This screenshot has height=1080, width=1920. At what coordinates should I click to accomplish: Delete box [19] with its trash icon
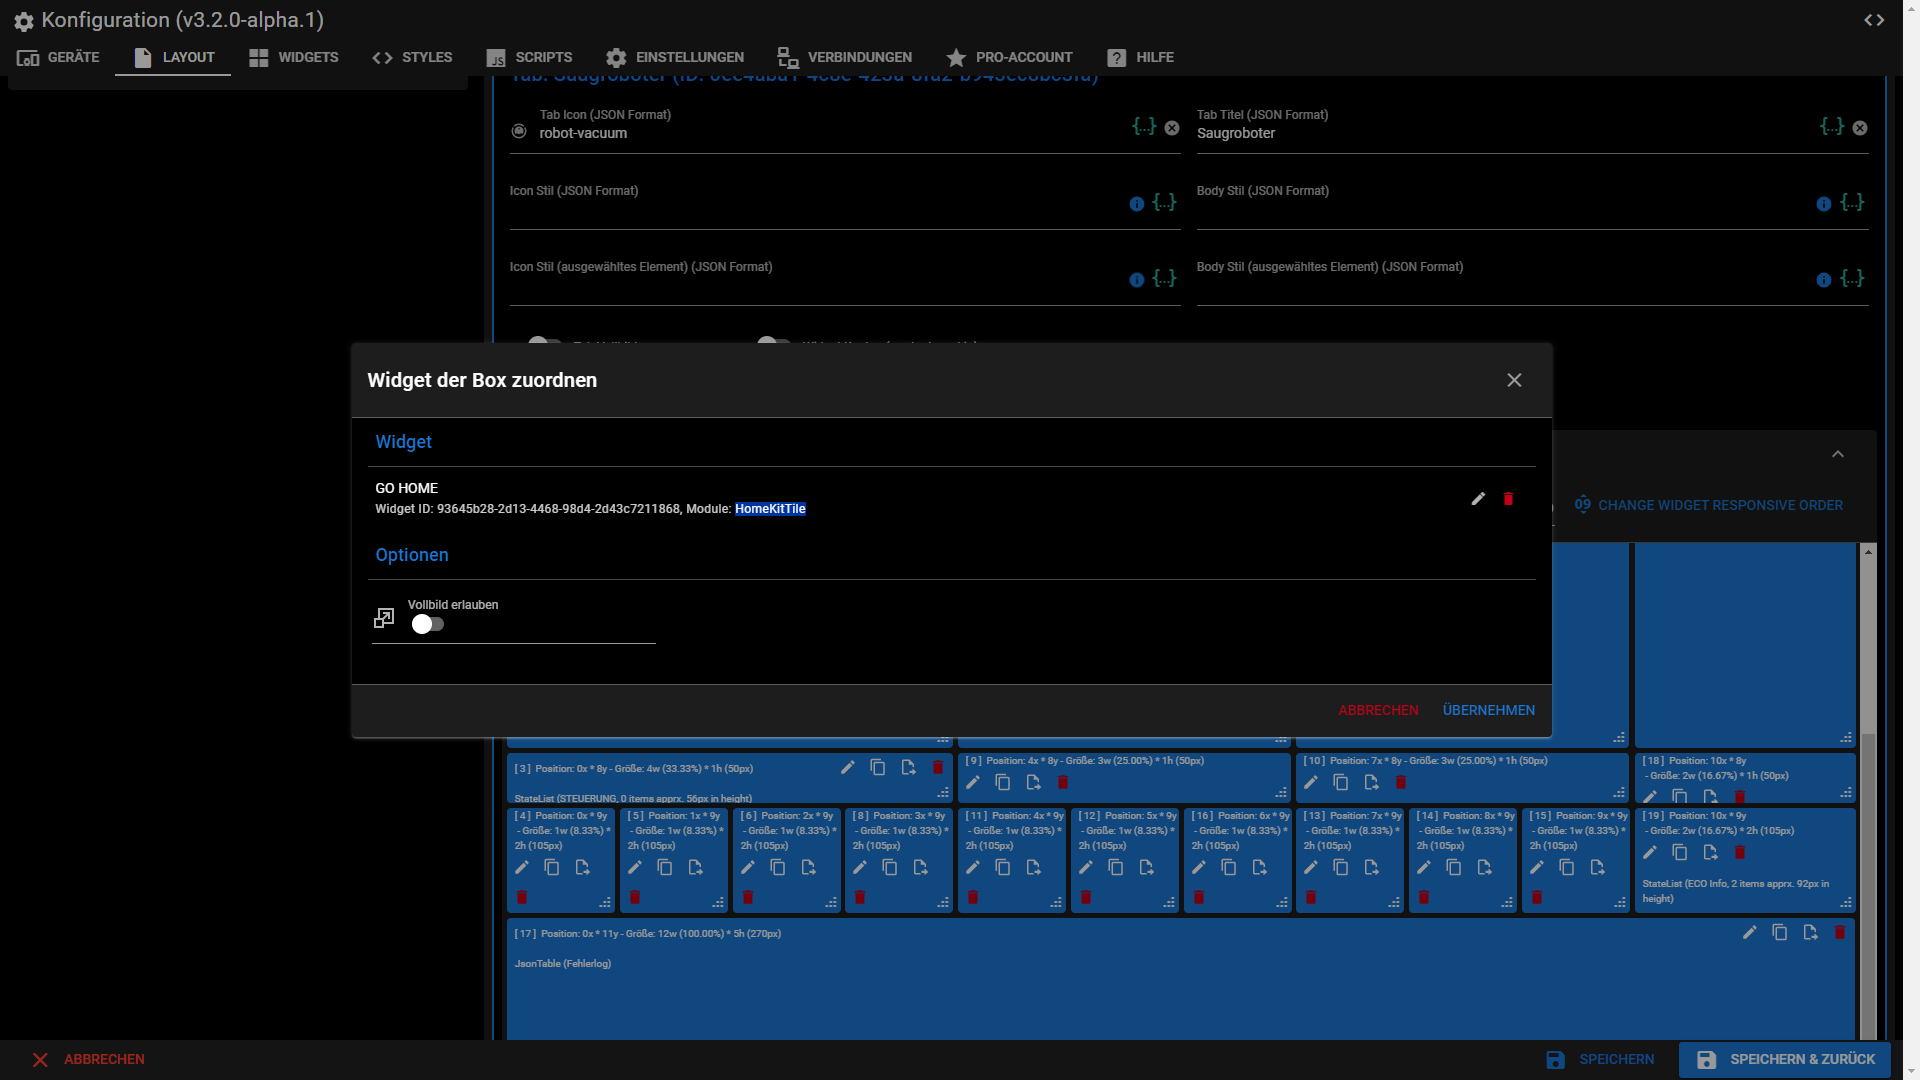(1740, 853)
